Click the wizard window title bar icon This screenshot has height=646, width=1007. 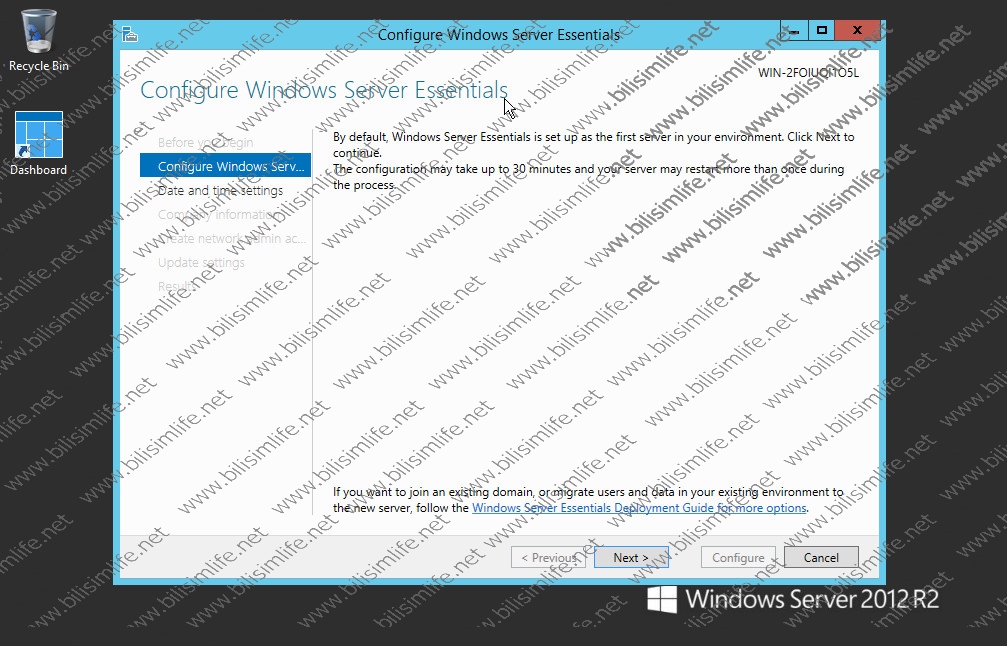click(x=130, y=34)
